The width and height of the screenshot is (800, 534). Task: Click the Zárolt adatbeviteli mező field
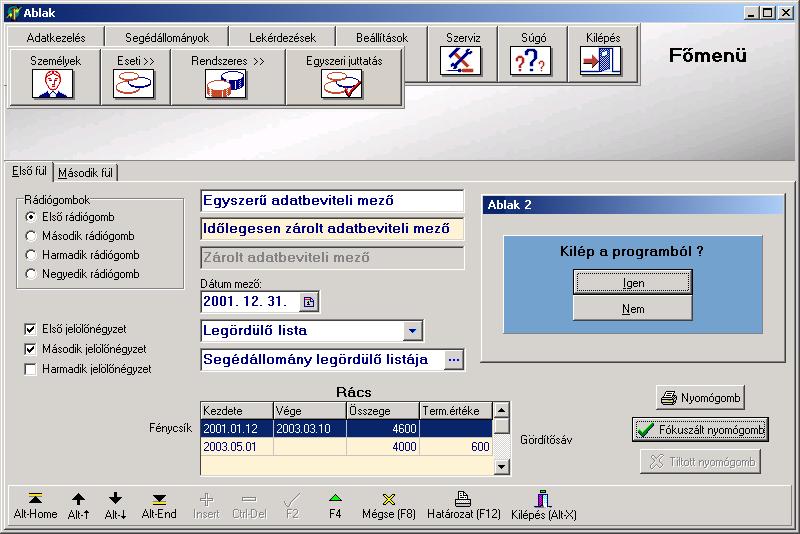[332, 258]
